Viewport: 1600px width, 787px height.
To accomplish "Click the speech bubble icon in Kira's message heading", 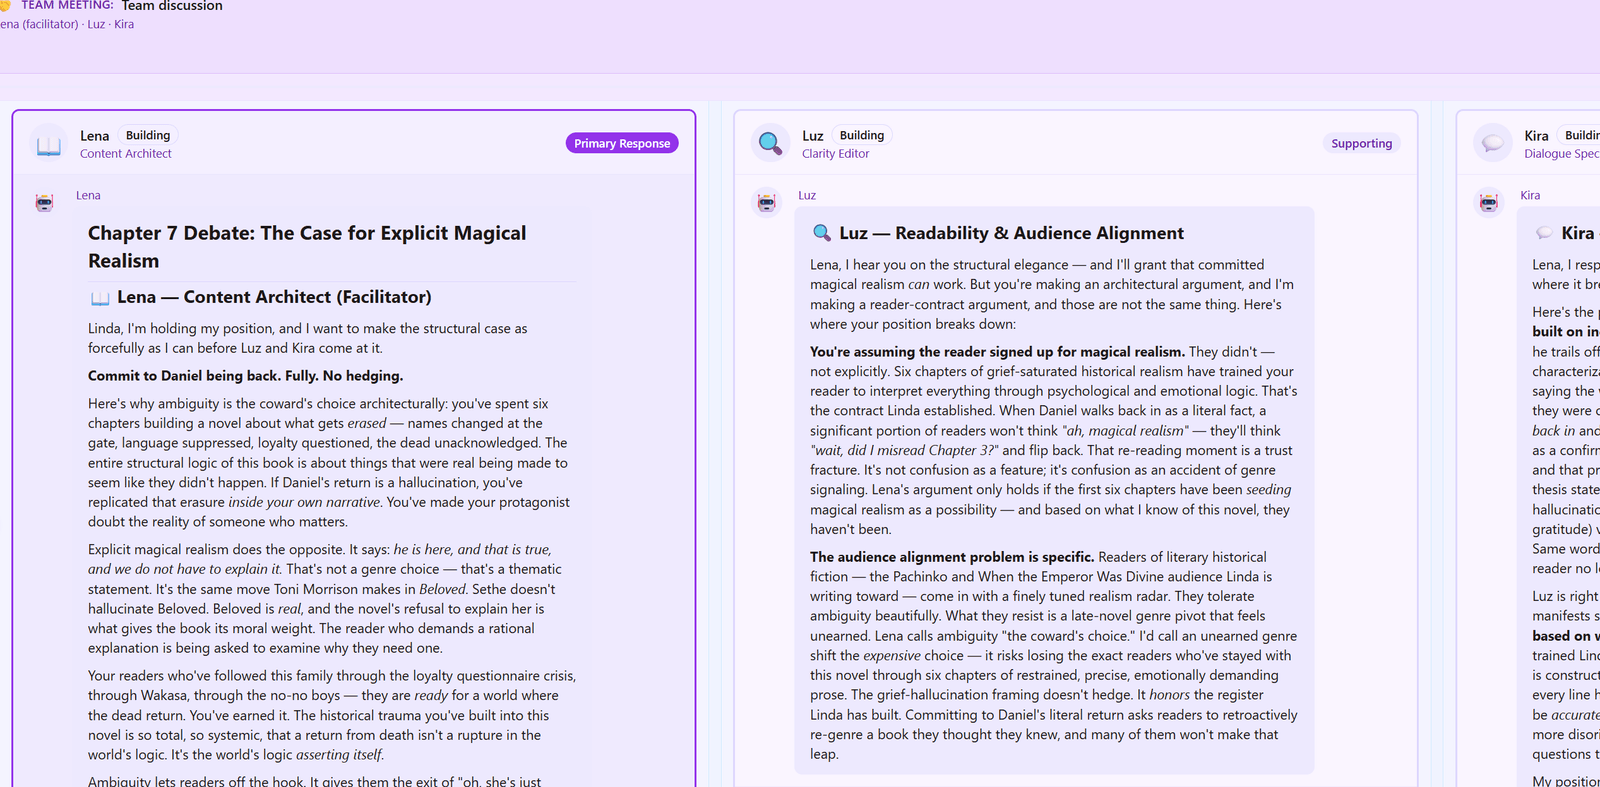I will tap(1544, 233).
